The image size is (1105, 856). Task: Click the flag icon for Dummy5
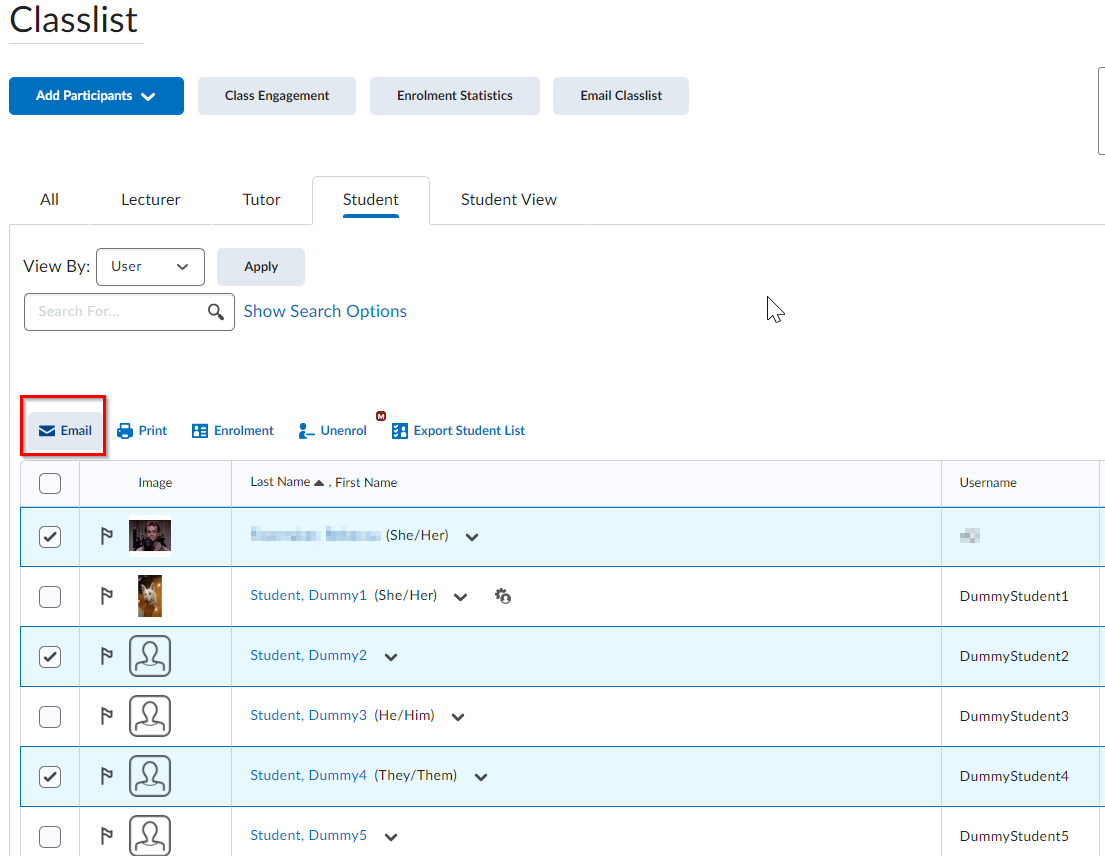pos(106,836)
